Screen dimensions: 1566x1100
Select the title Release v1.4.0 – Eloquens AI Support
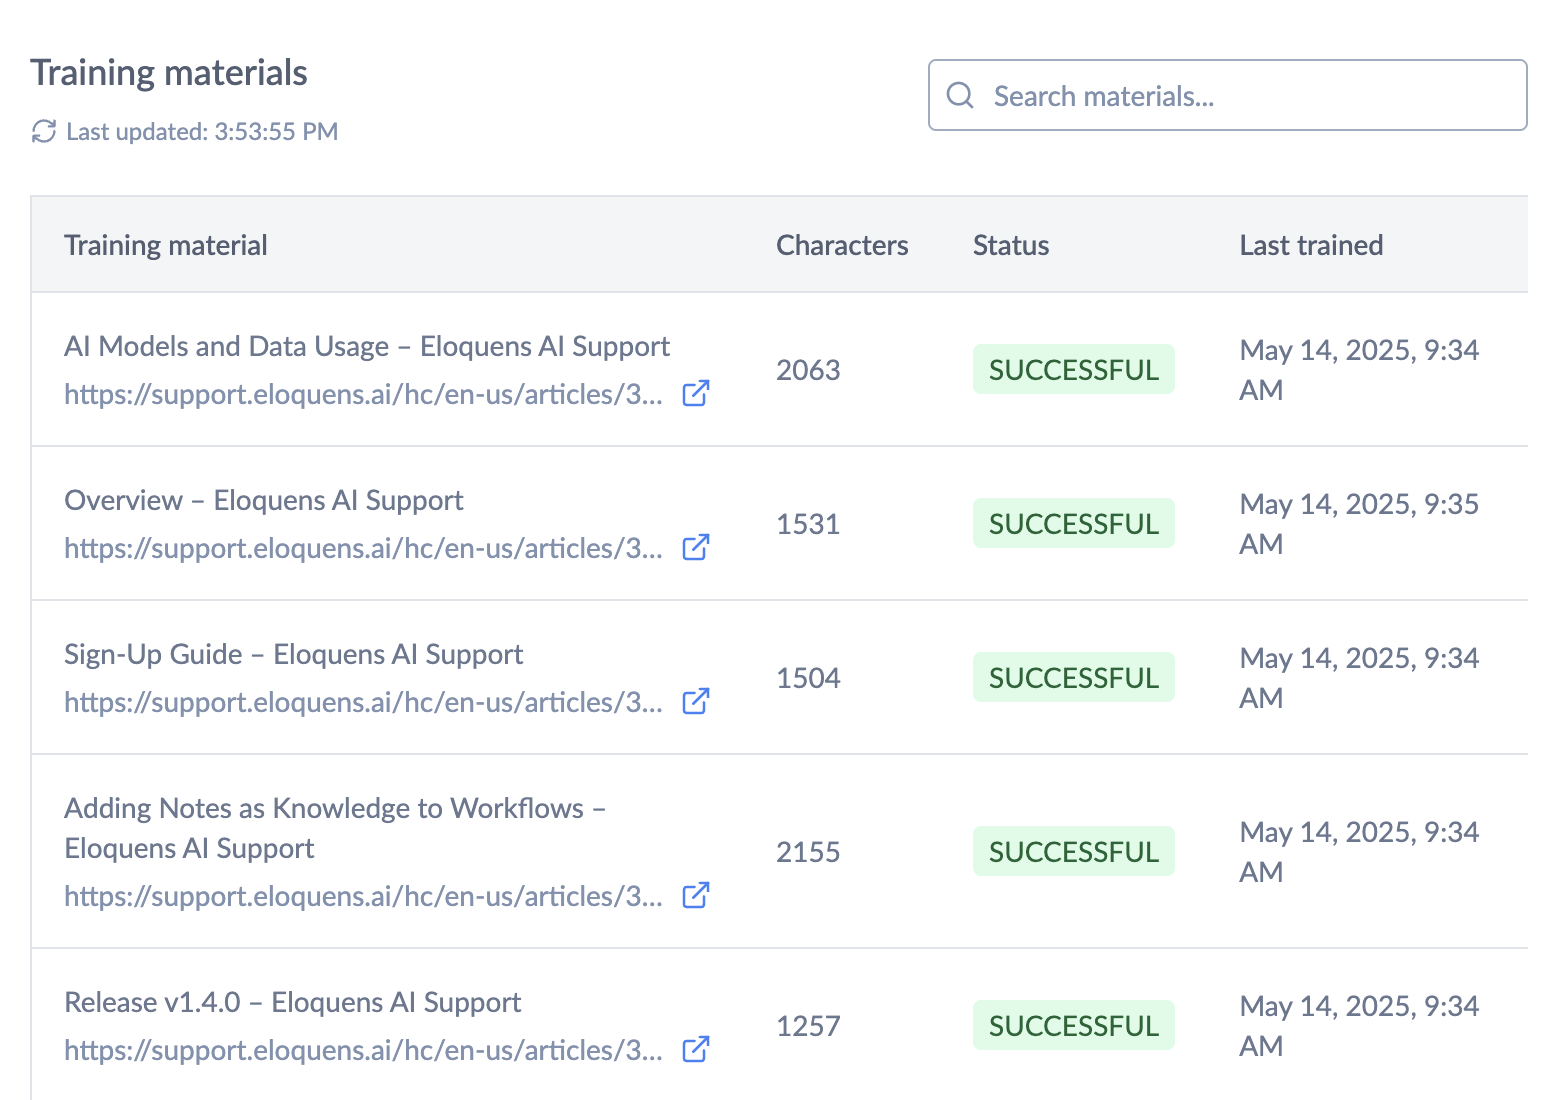pos(293,1002)
